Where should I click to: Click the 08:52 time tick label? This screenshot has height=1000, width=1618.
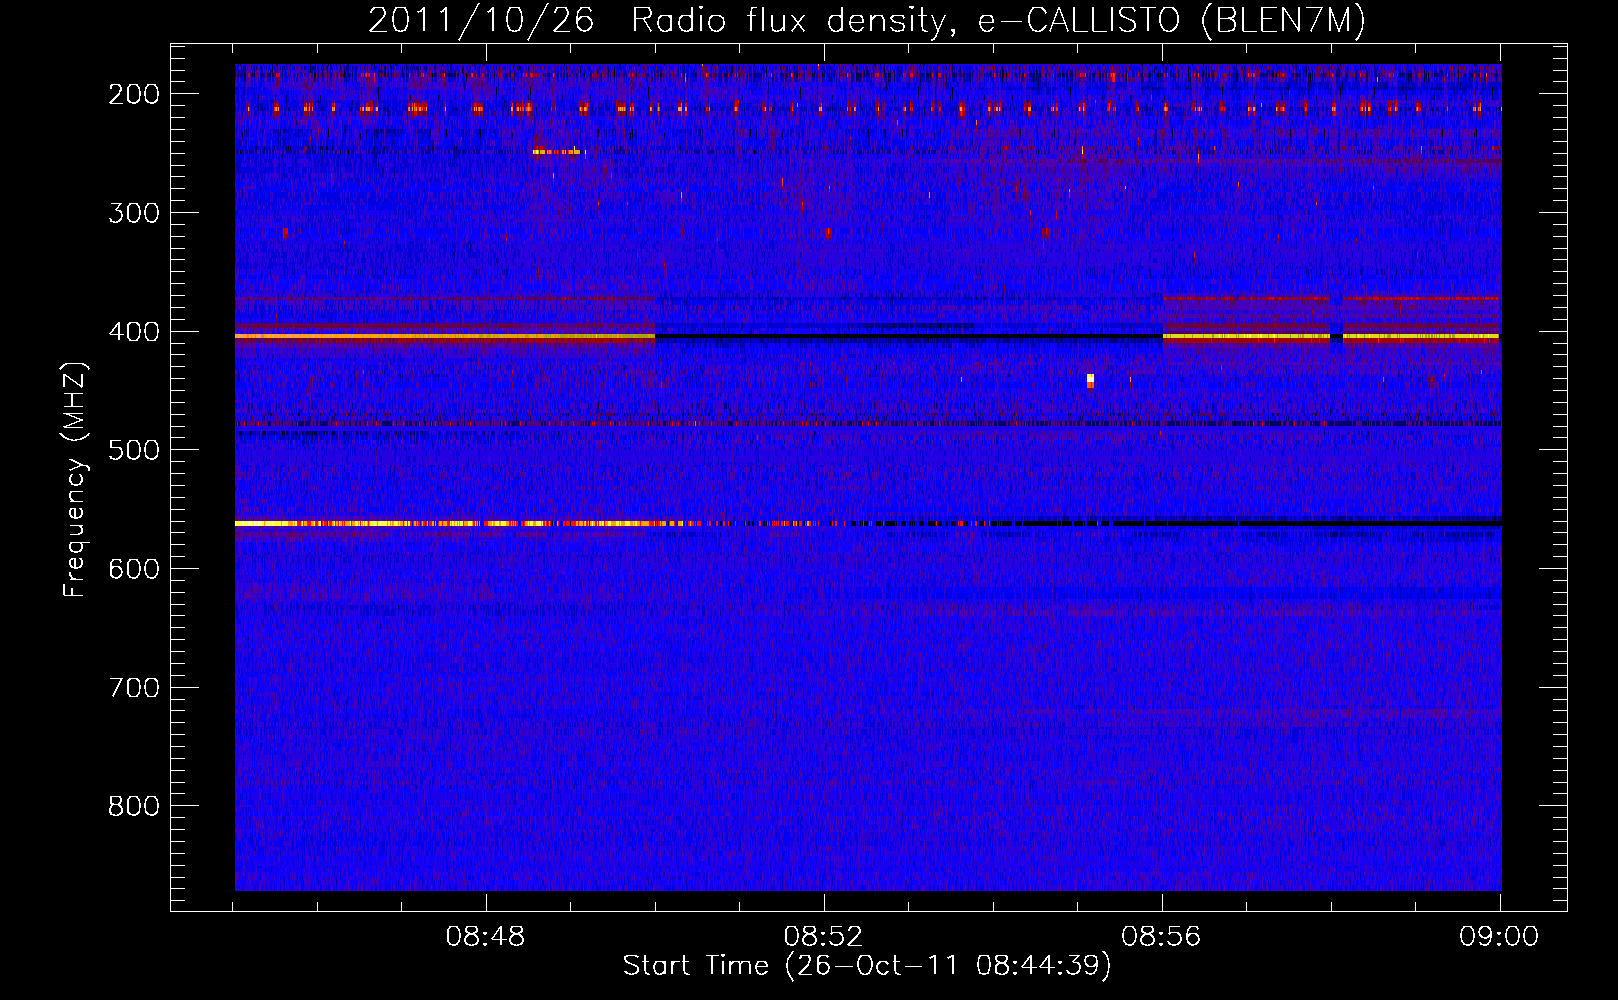824,937
